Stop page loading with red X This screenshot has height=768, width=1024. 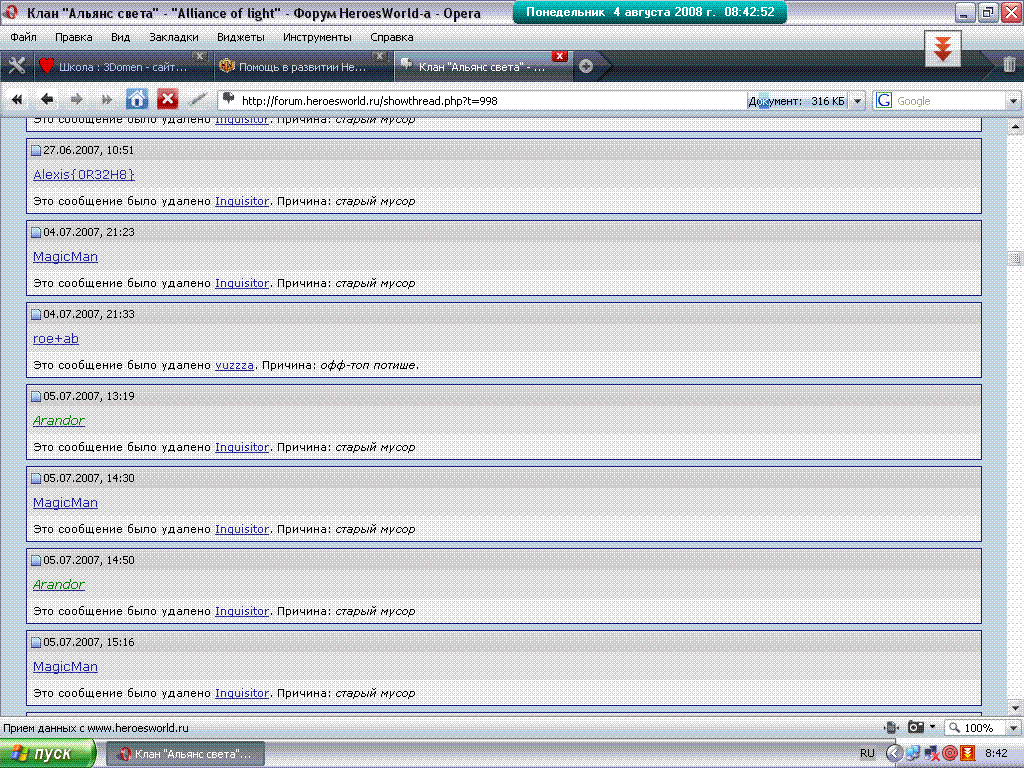[167, 99]
